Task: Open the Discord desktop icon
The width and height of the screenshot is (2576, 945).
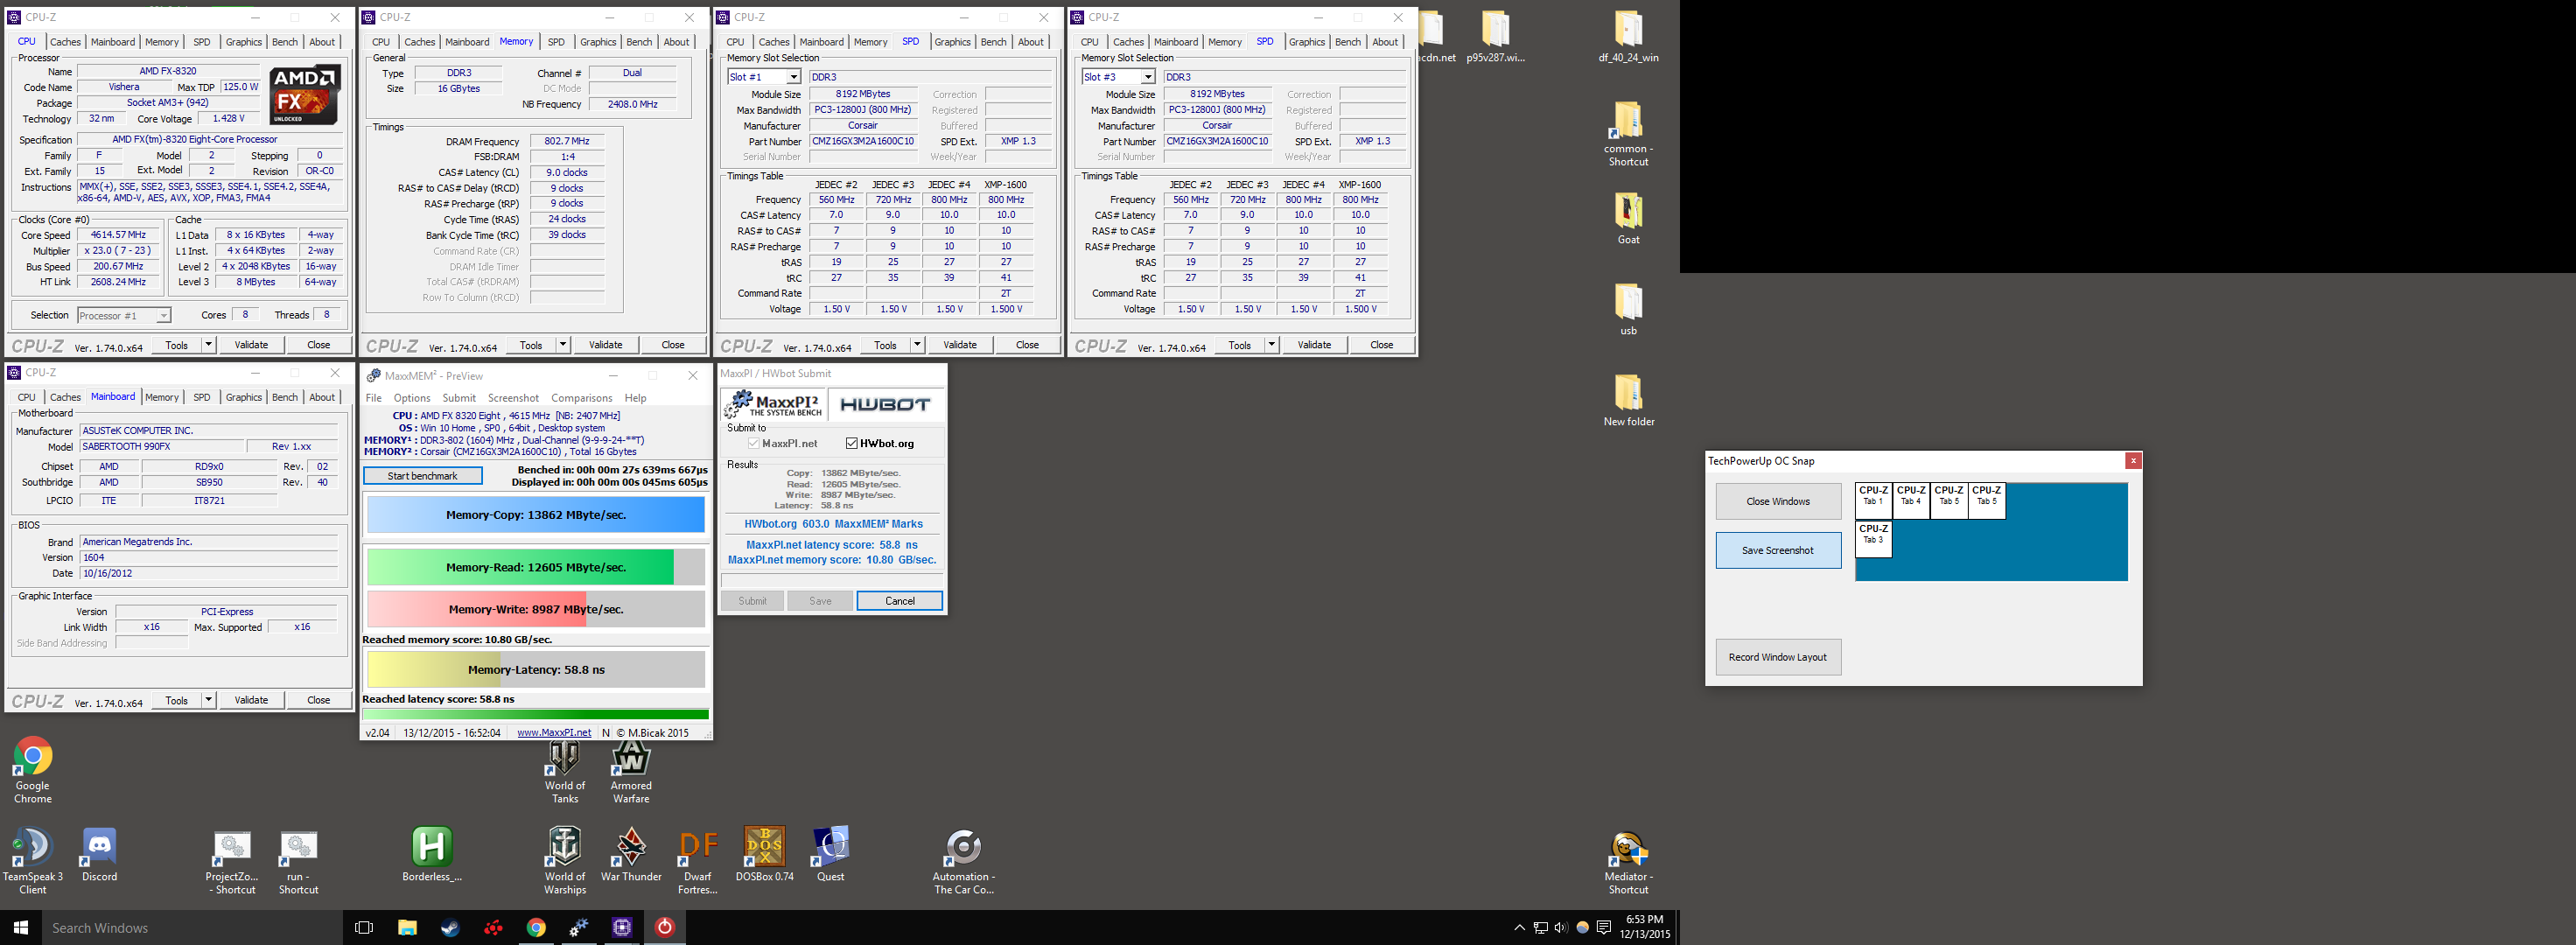Action: click(x=99, y=855)
